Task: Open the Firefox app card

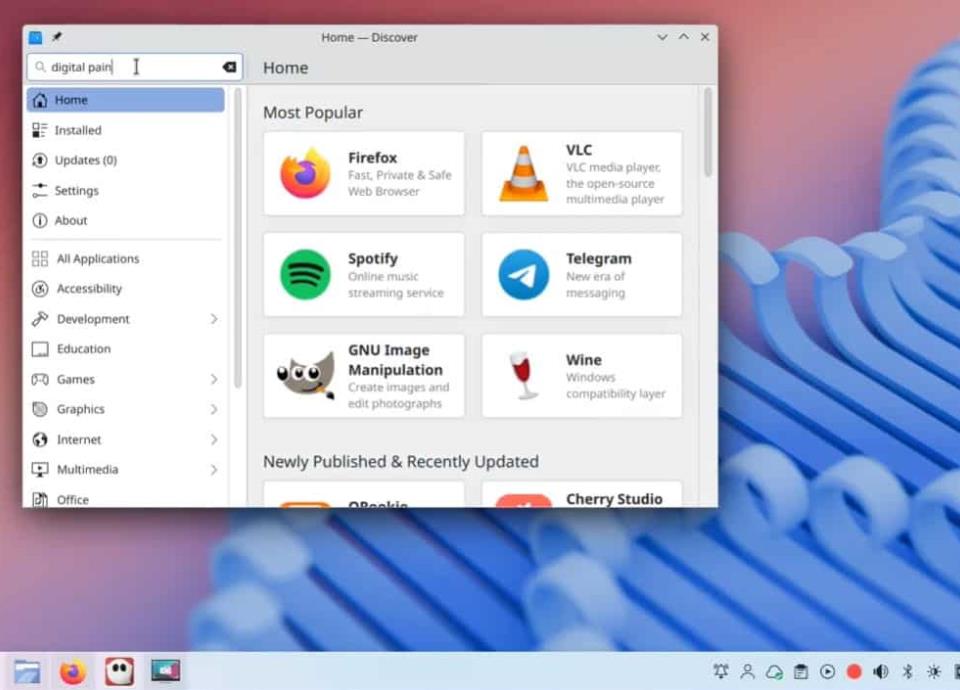Action: [364, 173]
